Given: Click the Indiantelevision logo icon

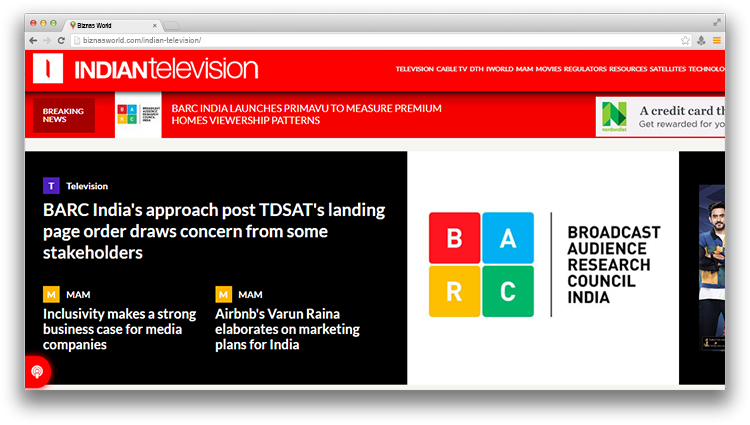Looking at the screenshot, I should 47,68.
